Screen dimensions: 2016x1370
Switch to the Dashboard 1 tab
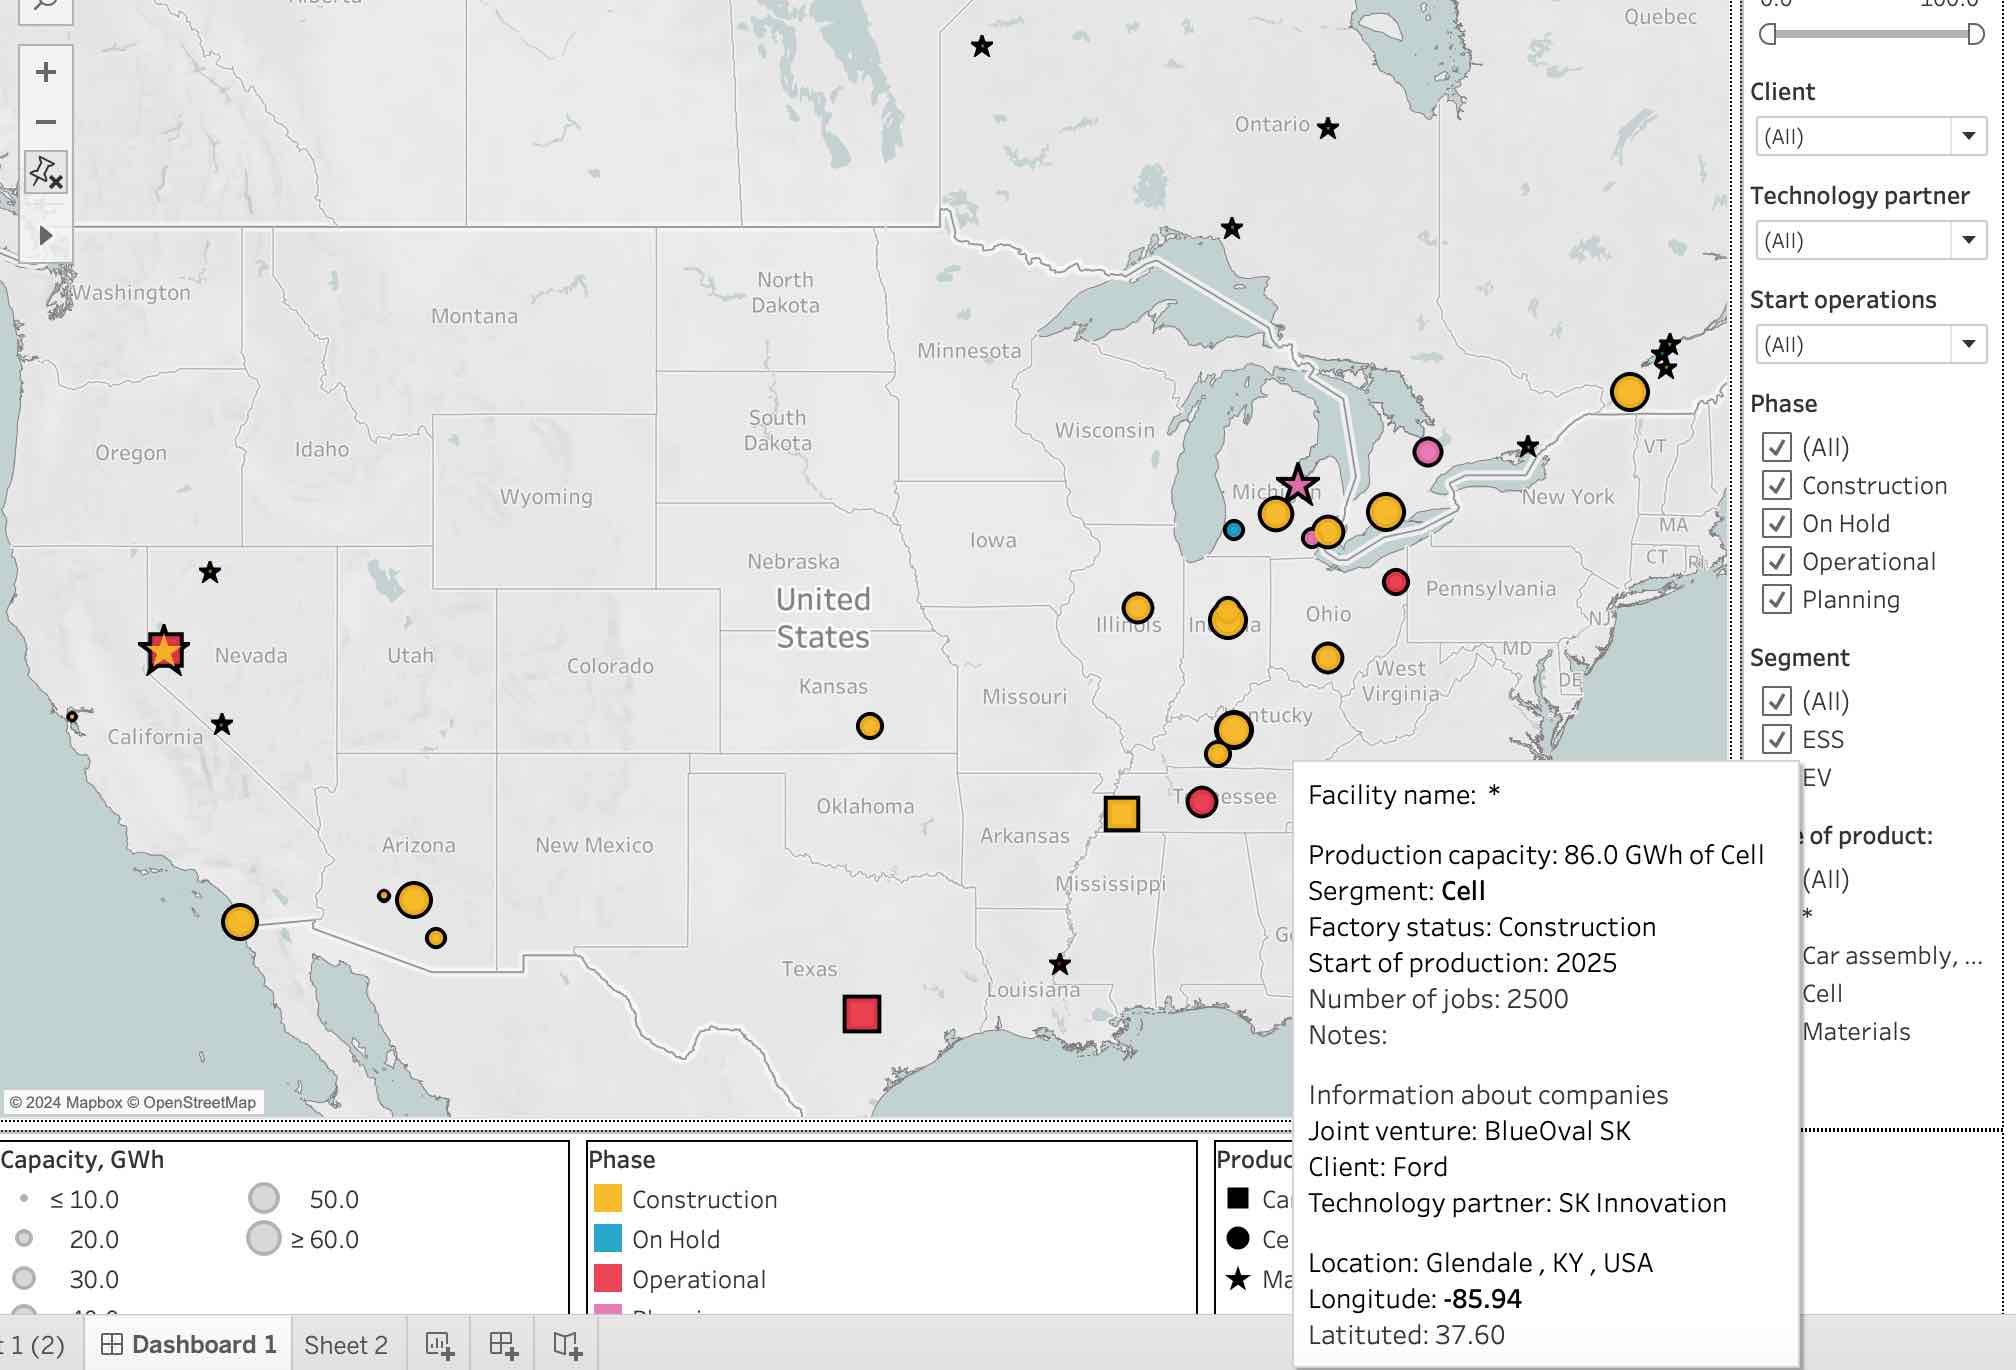[189, 1345]
